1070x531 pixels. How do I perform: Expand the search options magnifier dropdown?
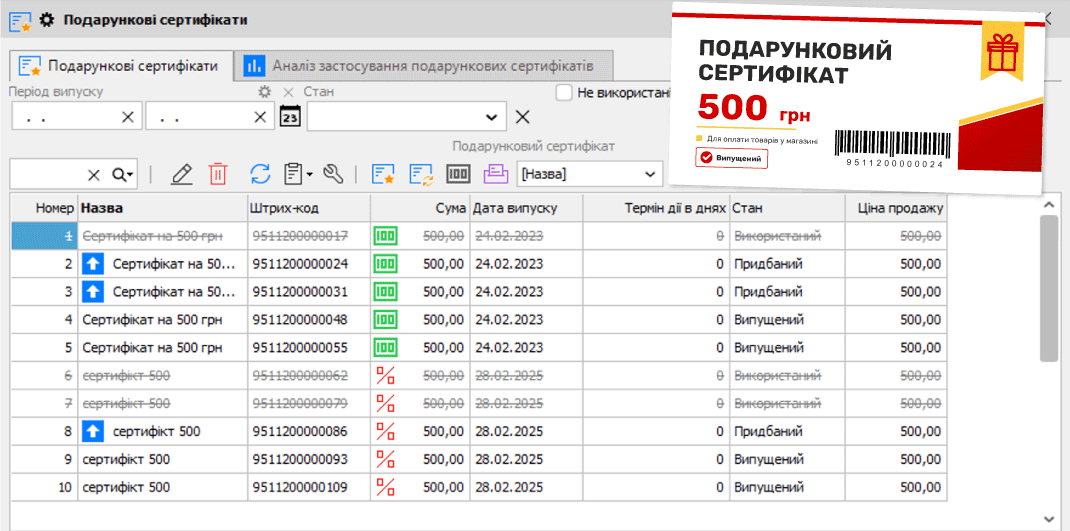[x=124, y=175]
